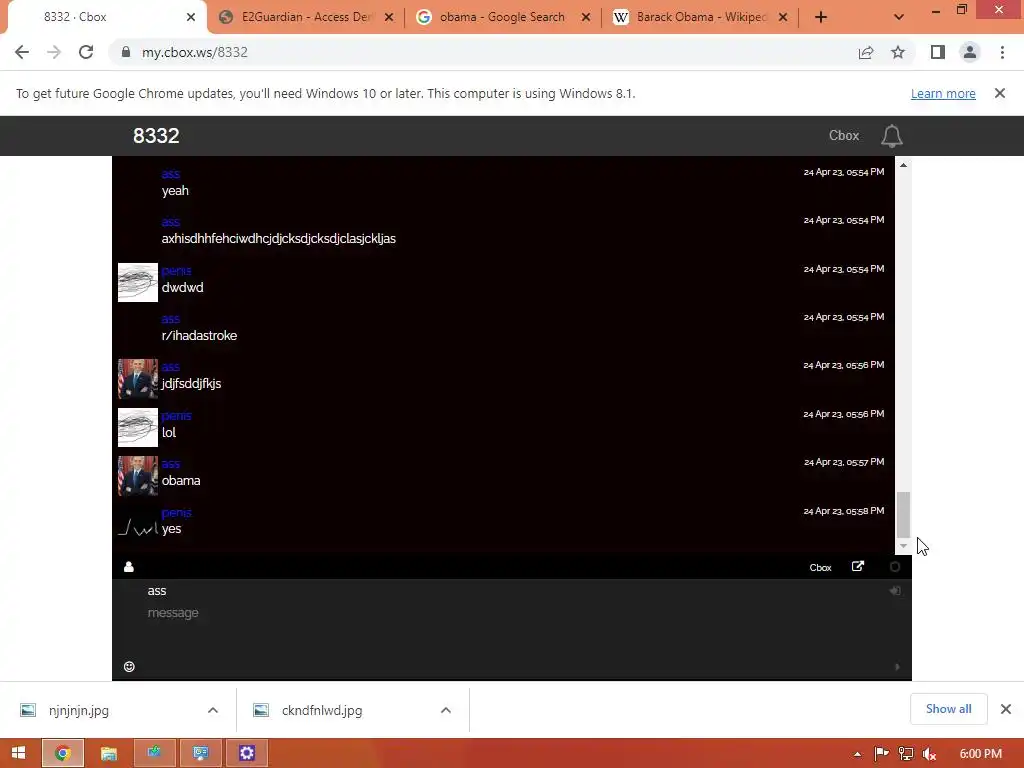Open Chrome side panel
The width and height of the screenshot is (1024, 768).
[x=938, y=52]
